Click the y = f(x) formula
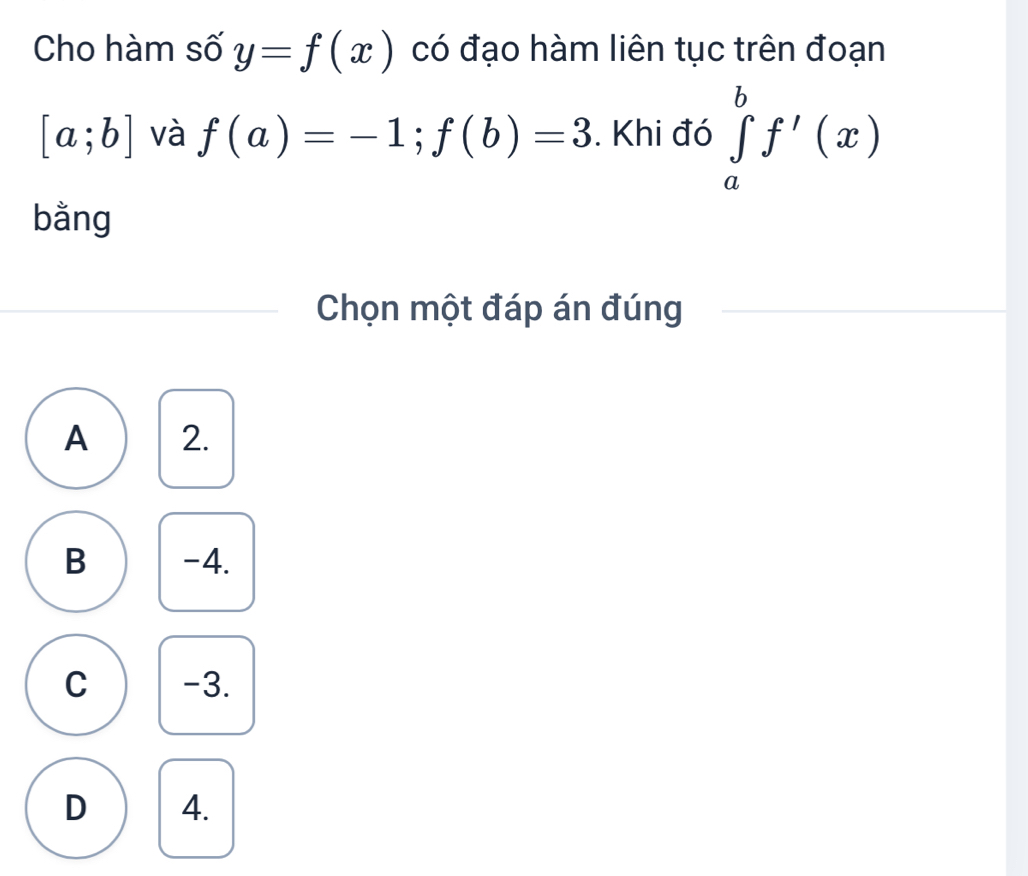 (312, 49)
